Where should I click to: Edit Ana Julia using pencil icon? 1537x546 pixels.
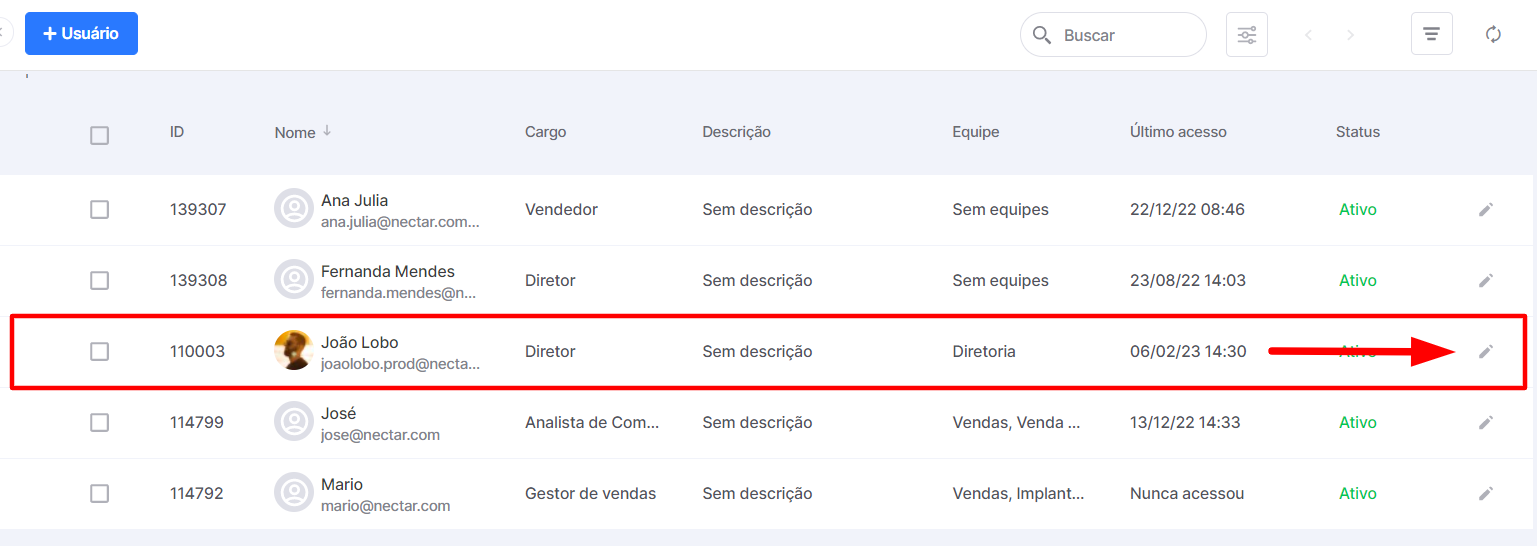(1486, 209)
